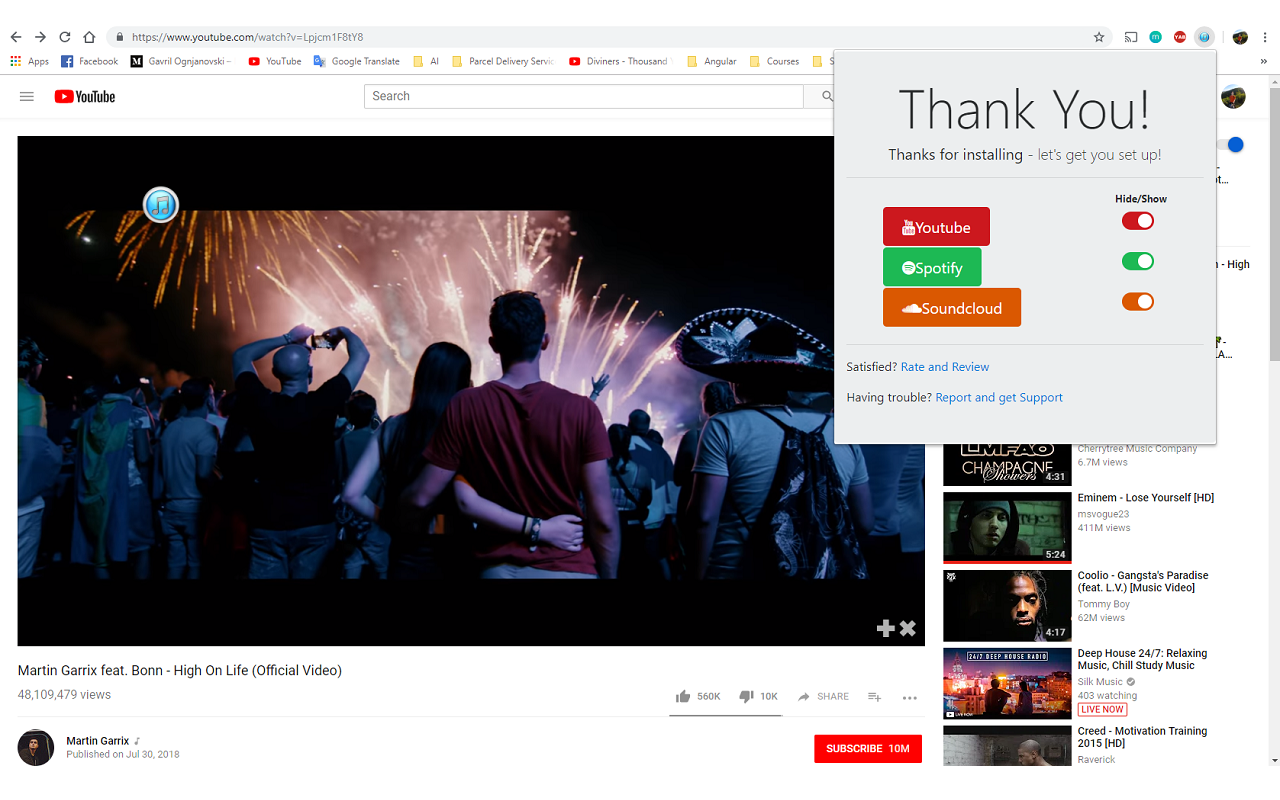Open the Report and get Support link
The width and height of the screenshot is (1280, 800).
[999, 397]
